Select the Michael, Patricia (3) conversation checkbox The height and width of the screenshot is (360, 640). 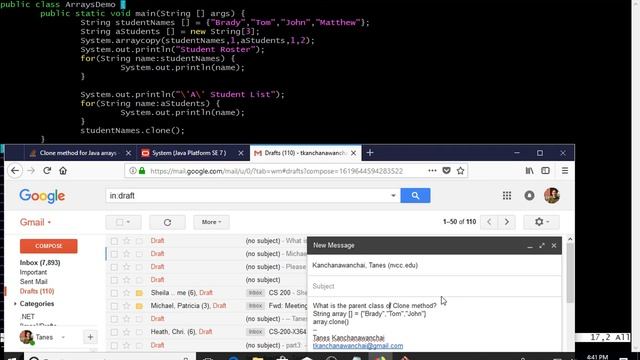coord(114,306)
